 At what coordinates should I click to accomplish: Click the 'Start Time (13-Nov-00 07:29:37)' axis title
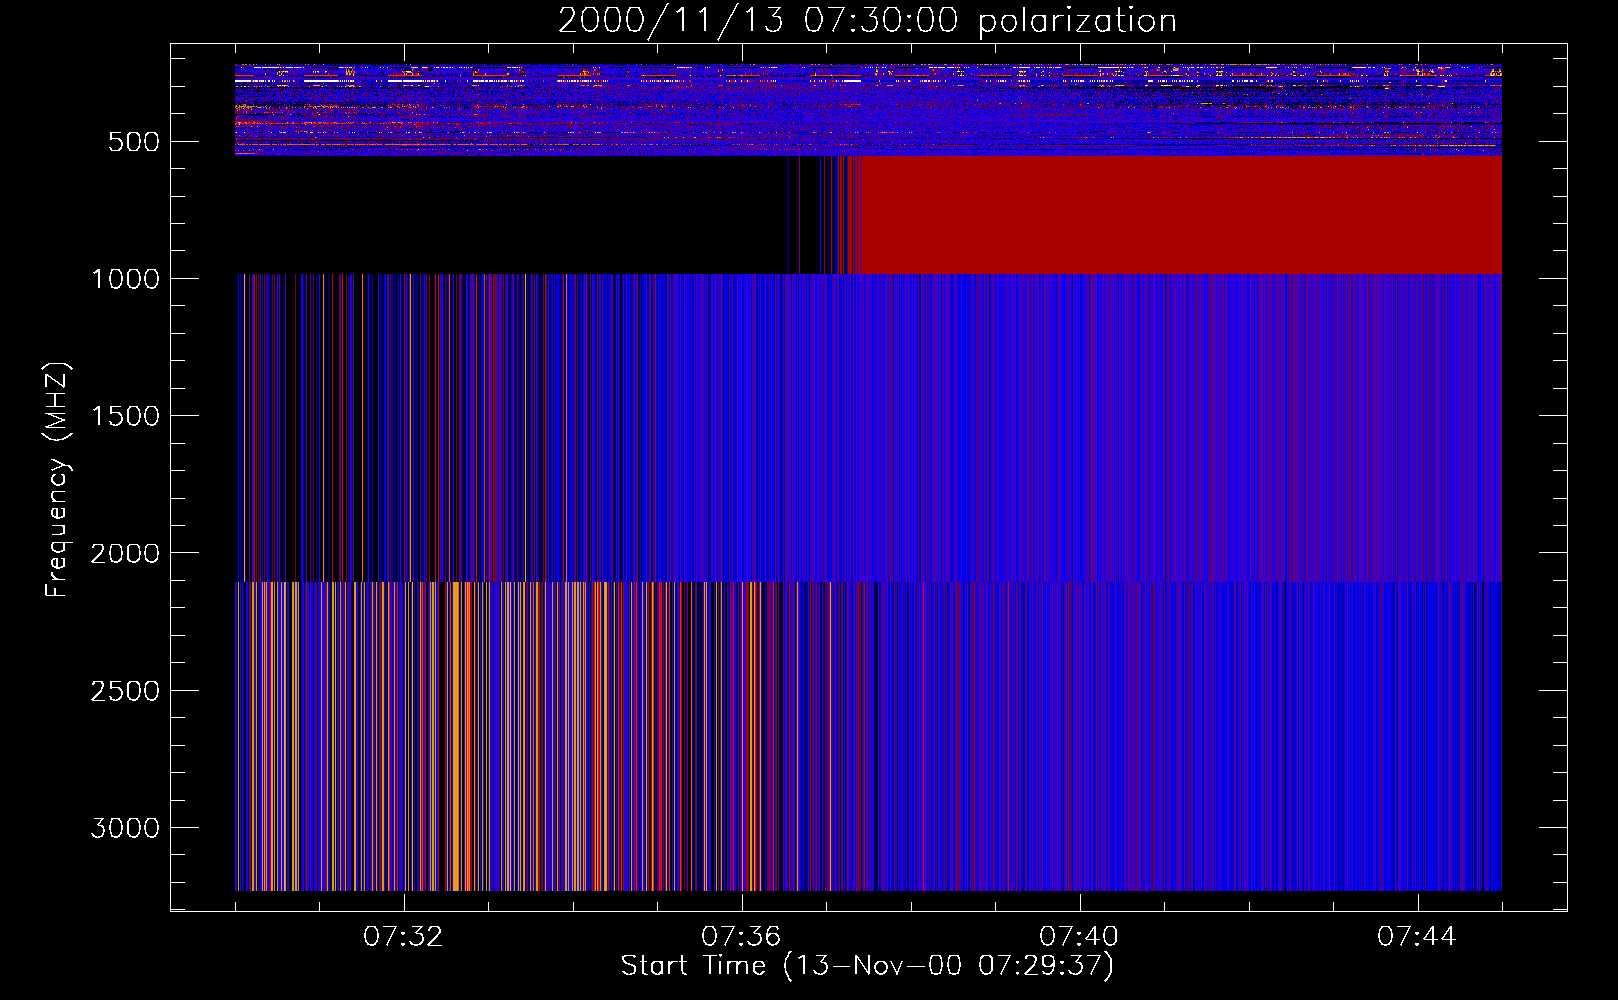pos(867,966)
